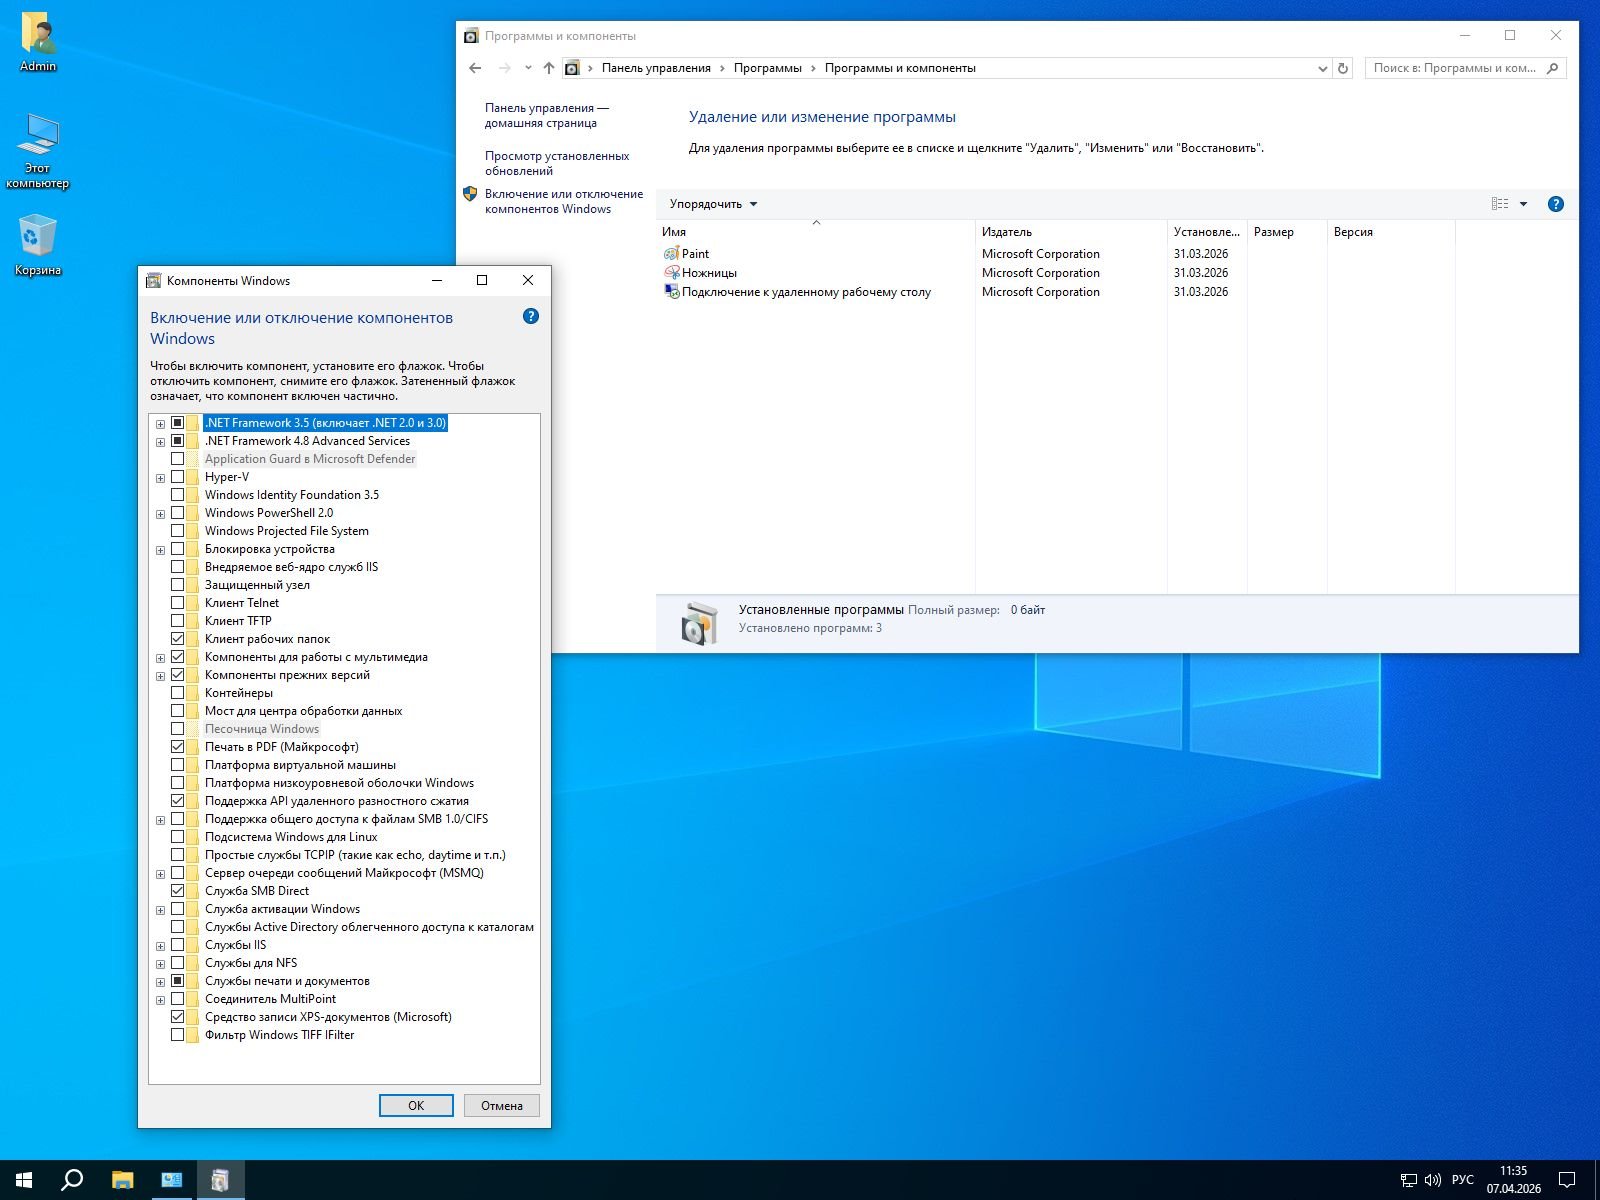This screenshot has width=1600, height=1200.
Task: Click the up-arrow navigation button
Action: [x=548, y=68]
